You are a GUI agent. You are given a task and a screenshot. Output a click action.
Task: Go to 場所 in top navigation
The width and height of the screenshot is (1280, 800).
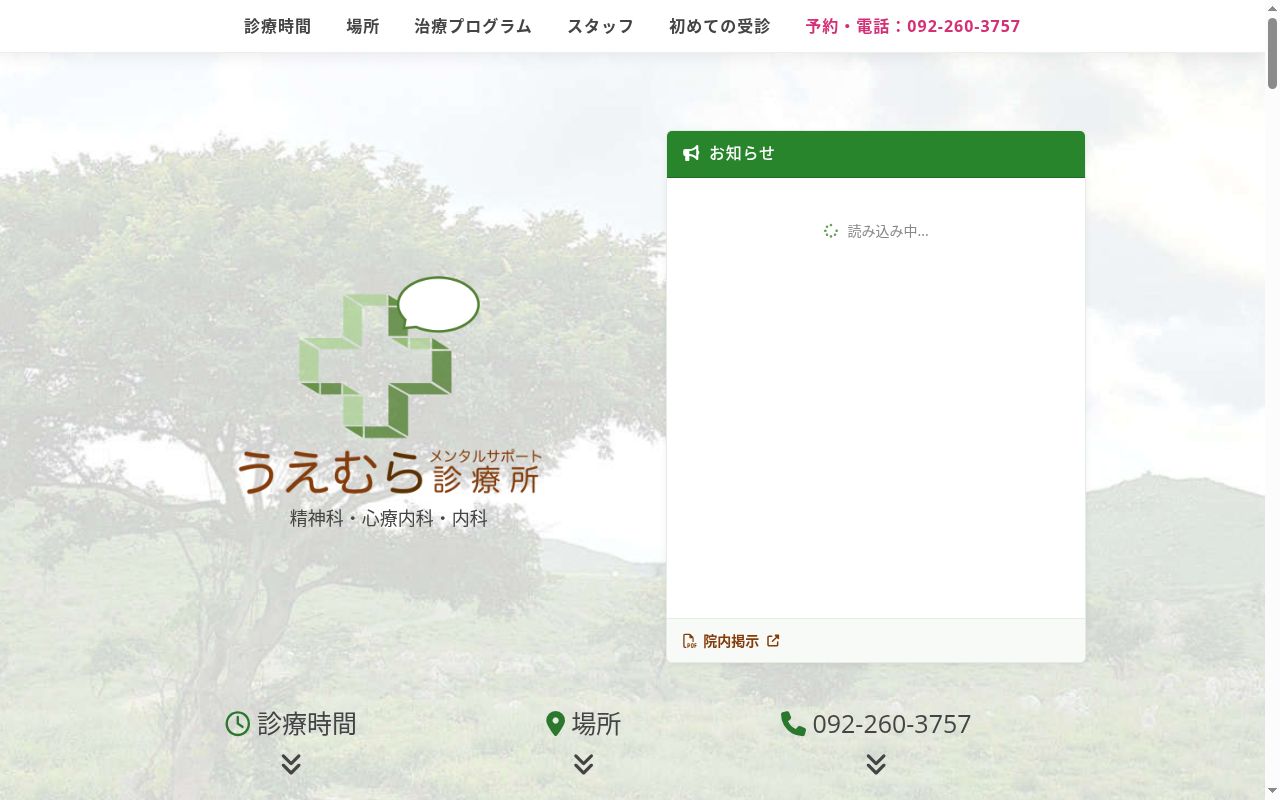tap(363, 26)
